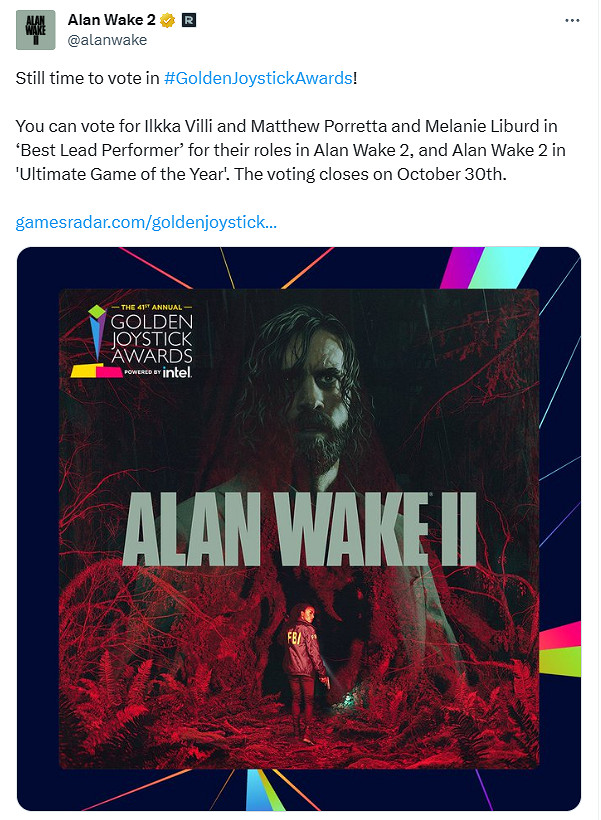Image resolution: width=601 pixels, height=820 pixels.
Task: Click the tweet paragraph mentioning Best Lead Performer
Action: tap(290, 150)
